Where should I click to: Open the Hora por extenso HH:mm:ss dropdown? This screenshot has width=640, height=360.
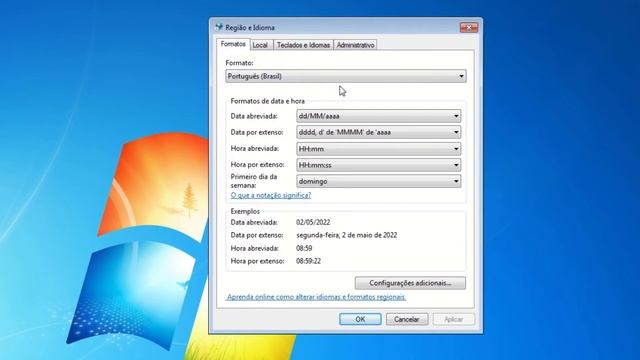pos(379,165)
